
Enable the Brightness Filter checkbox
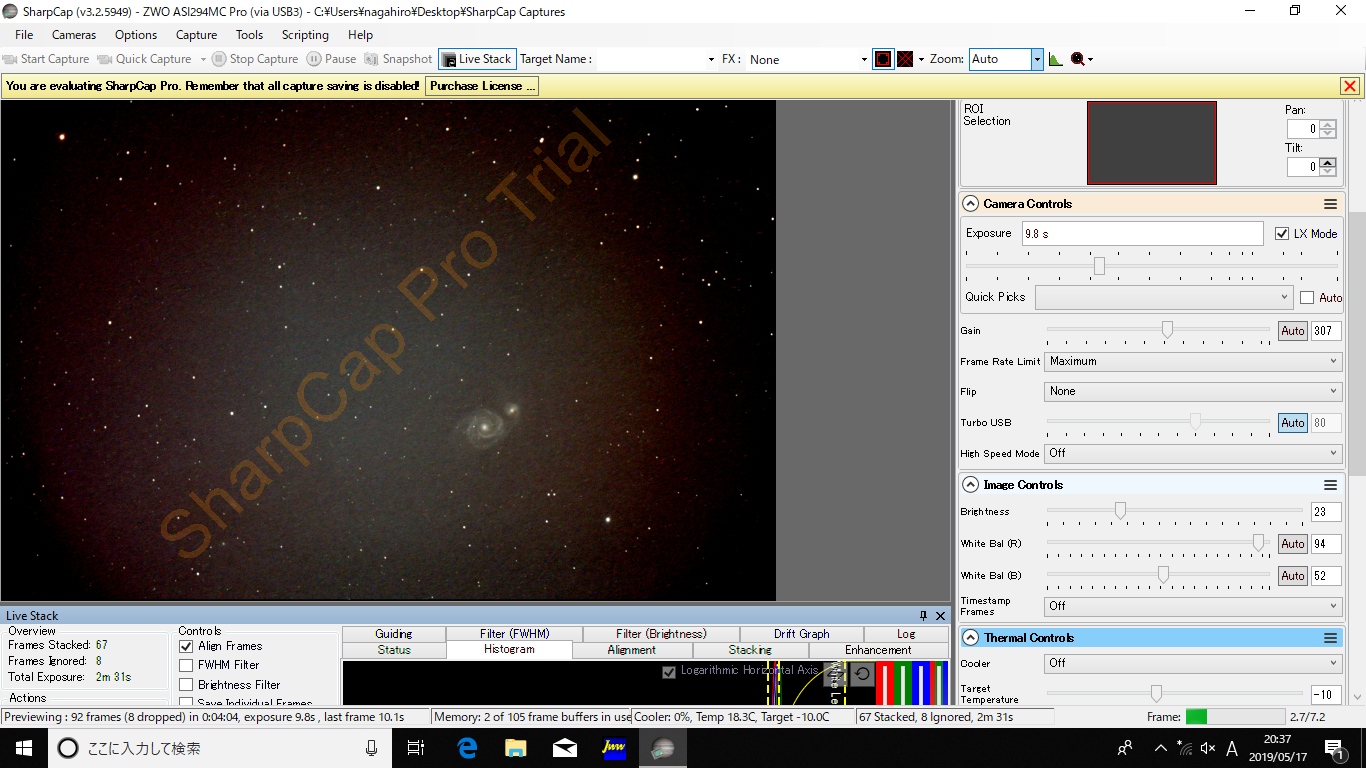pos(186,685)
